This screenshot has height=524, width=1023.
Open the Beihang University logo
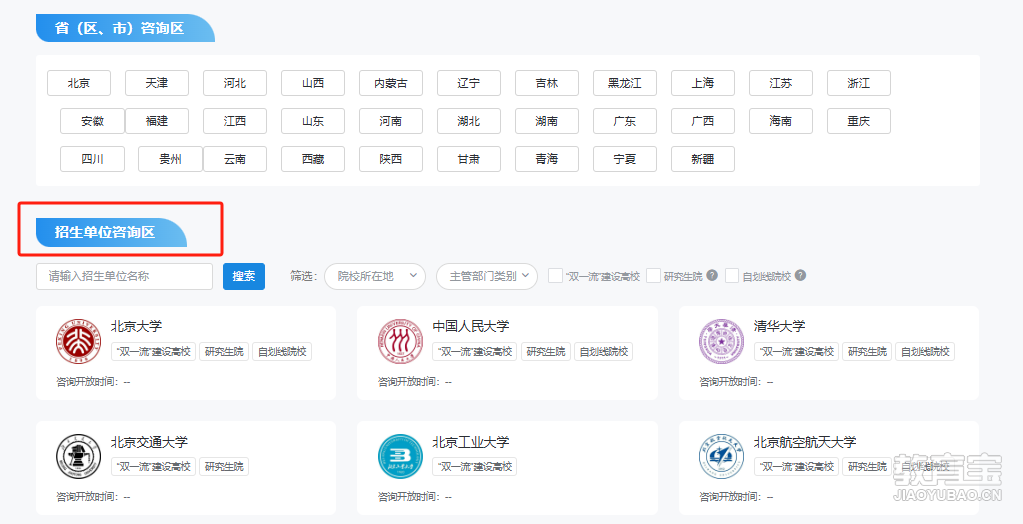coord(722,456)
